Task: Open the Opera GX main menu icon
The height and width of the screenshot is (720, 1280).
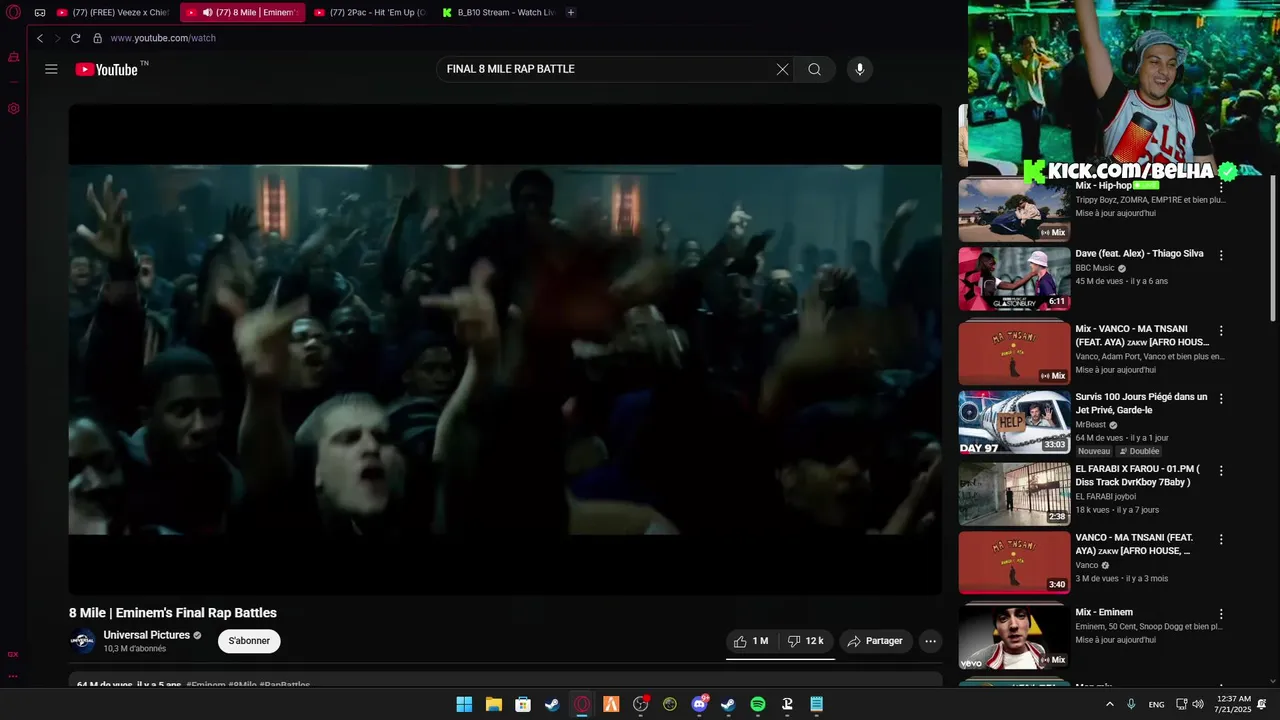Action: tap(13, 13)
